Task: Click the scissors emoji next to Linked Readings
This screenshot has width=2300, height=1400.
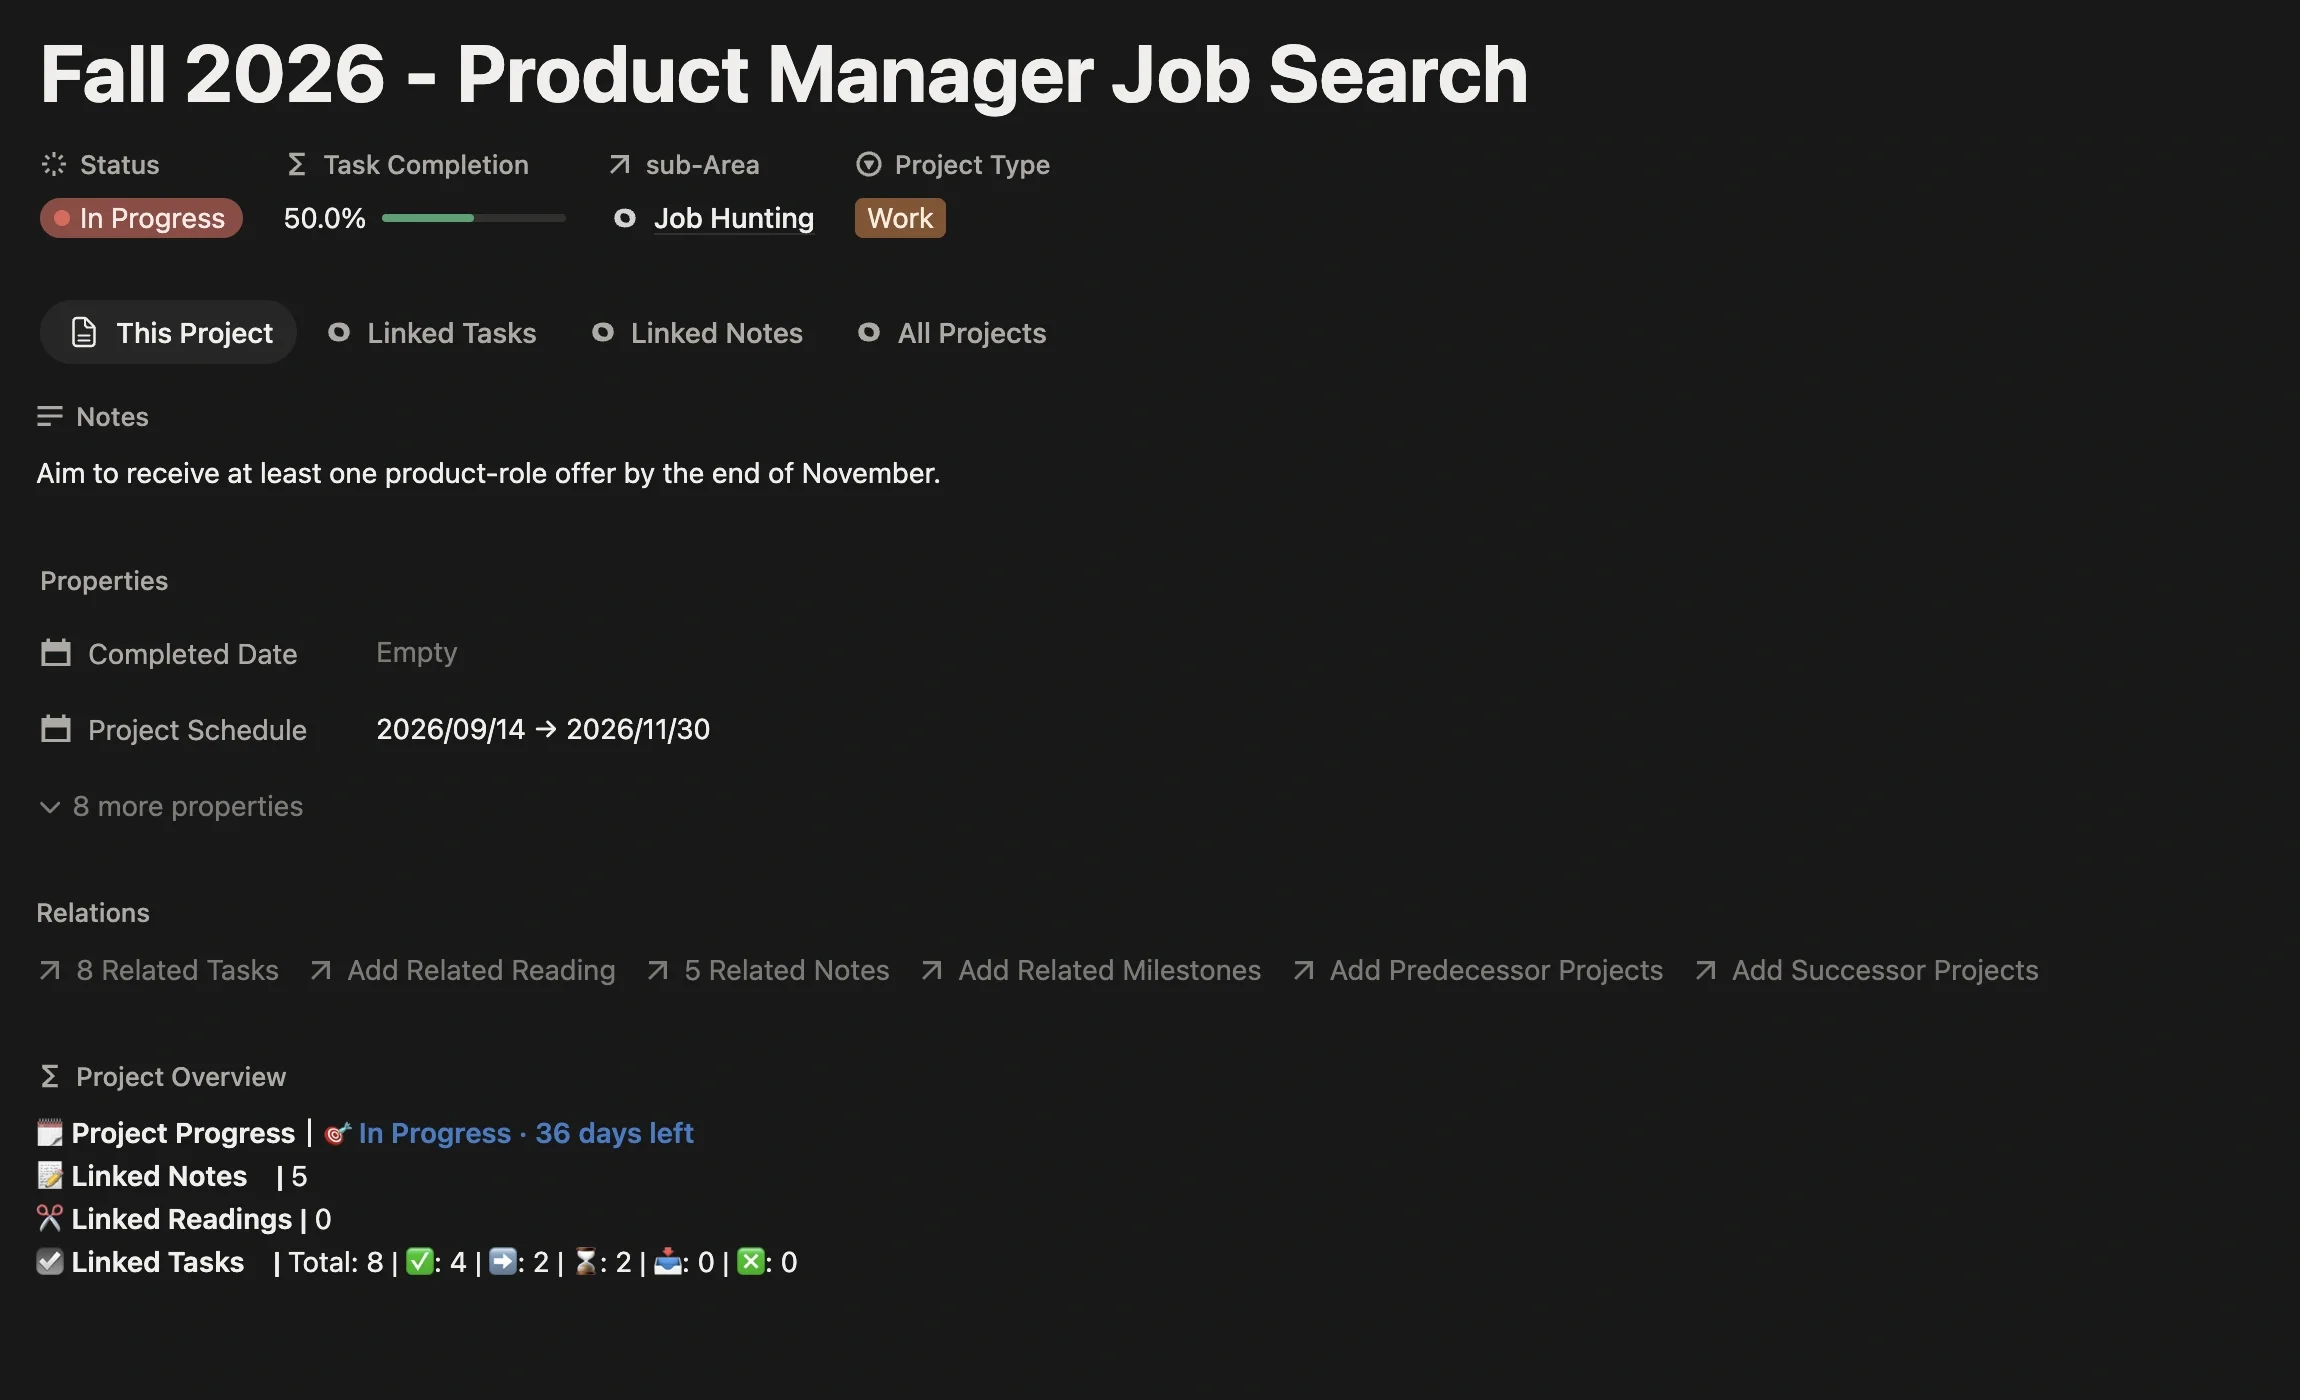Action: pyautogui.click(x=50, y=1219)
